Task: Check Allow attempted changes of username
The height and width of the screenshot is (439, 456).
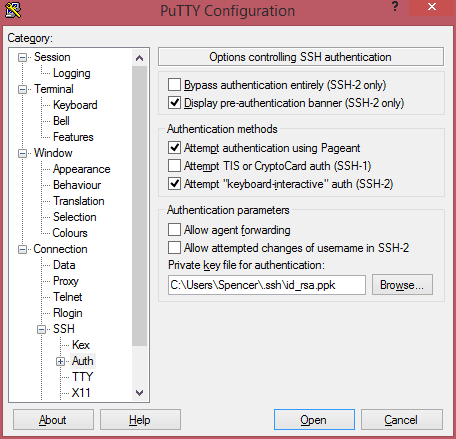Action: [x=174, y=248]
